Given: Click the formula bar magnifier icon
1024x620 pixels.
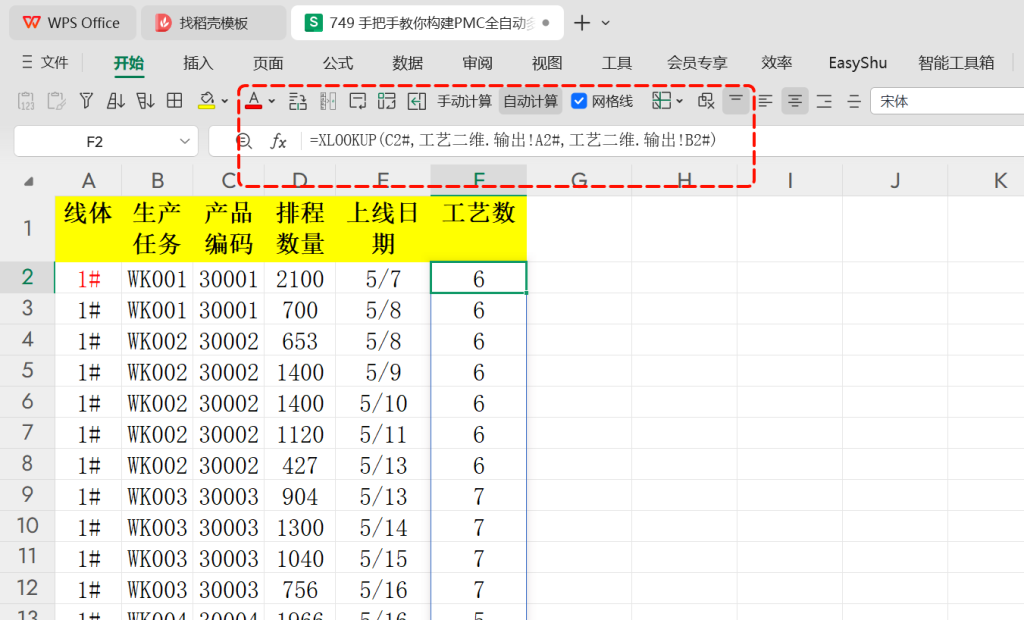Looking at the screenshot, I should point(244,141).
